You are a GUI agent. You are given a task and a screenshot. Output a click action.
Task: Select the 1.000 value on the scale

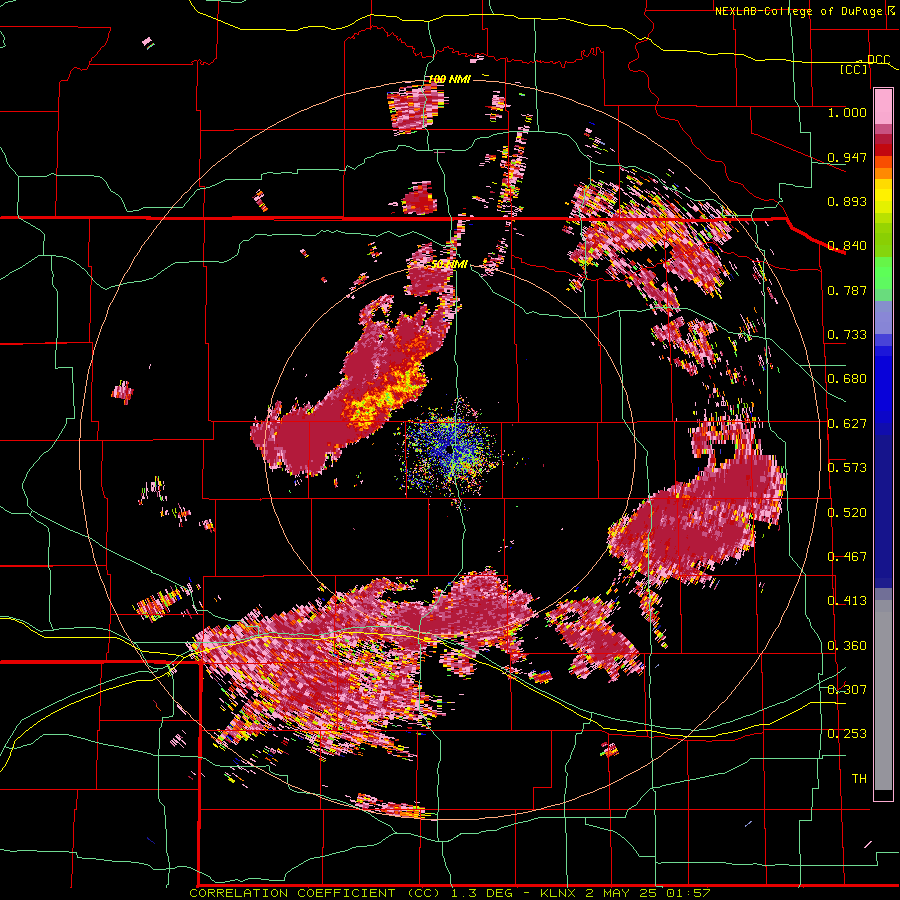847,113
